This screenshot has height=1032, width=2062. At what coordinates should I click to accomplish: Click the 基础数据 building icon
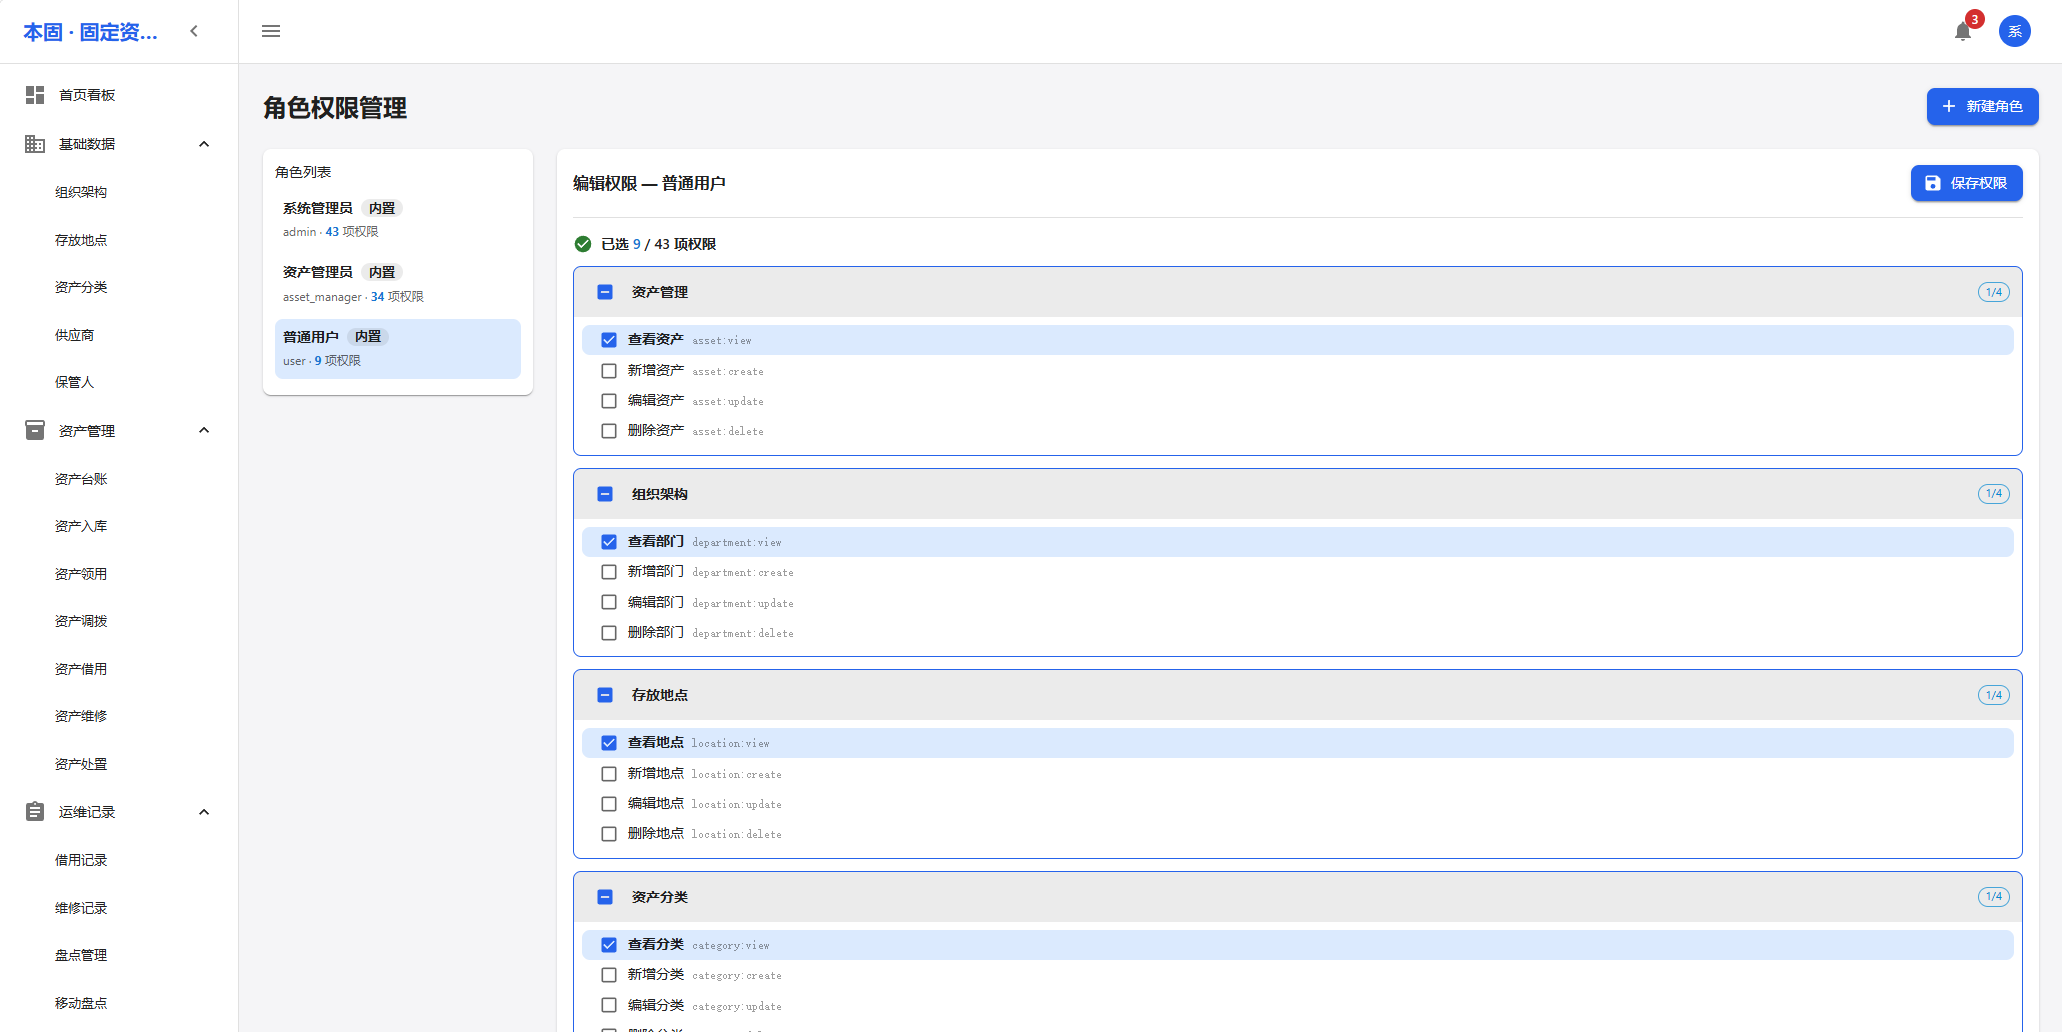tap(35, 144)
